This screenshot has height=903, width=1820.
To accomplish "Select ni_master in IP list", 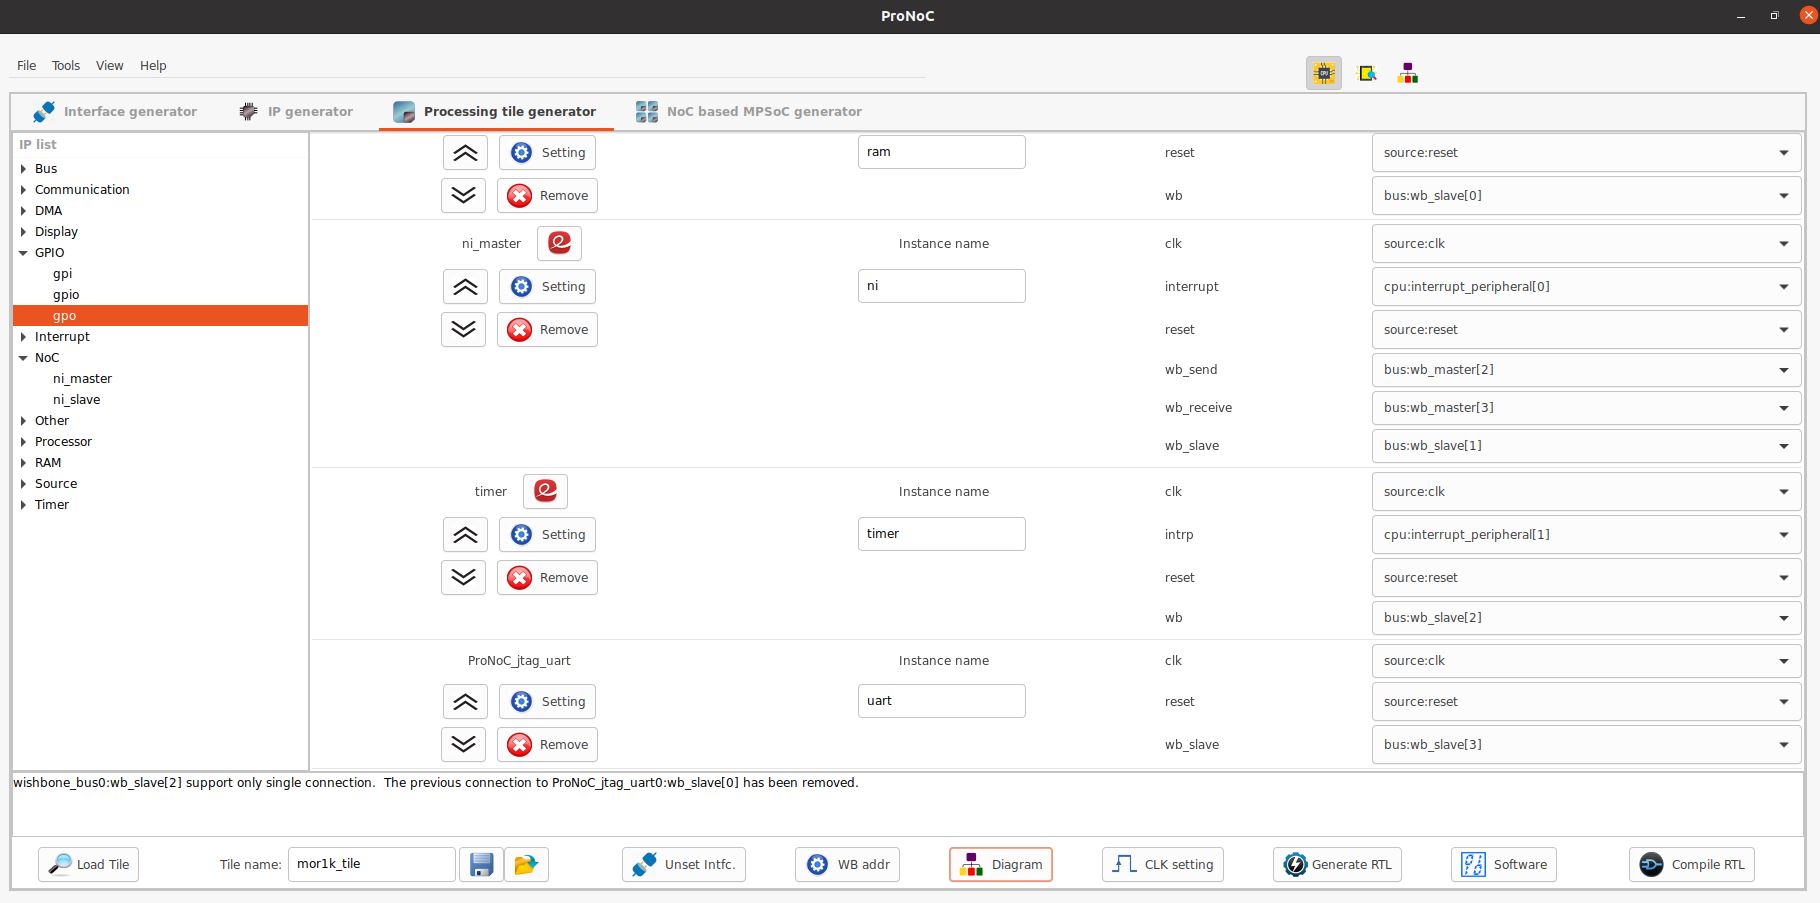I will click(x=82, y=379).
